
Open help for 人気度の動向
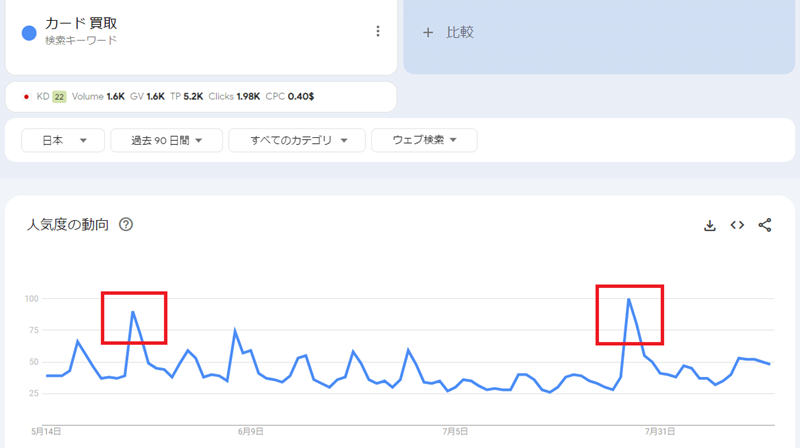pyautogui.click(x=126, y=225)
